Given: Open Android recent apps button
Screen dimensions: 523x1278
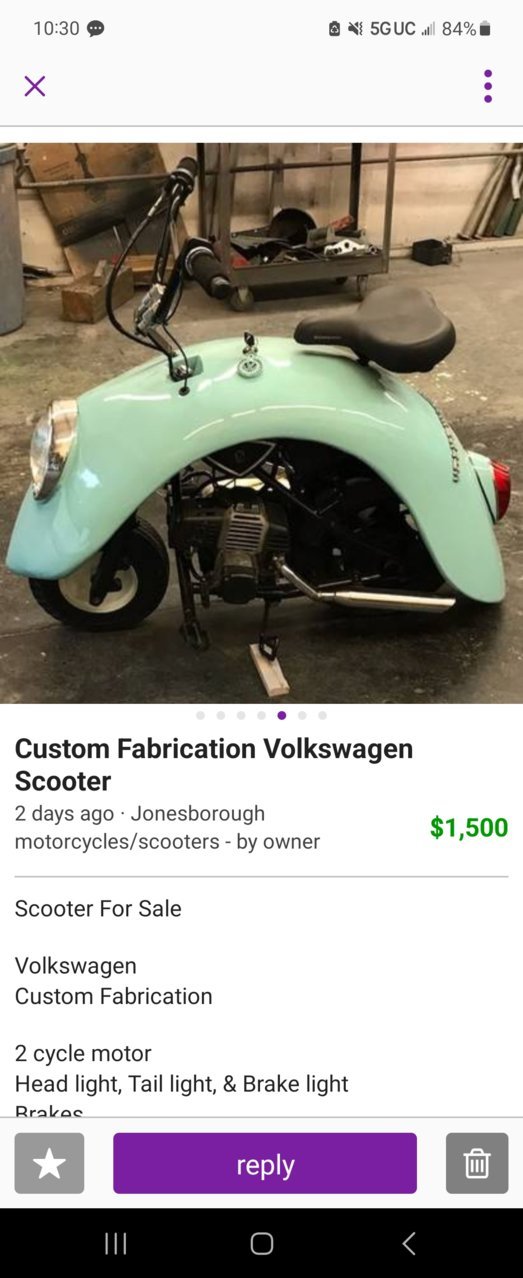Looking at the screenshot, I should 116,1243.
